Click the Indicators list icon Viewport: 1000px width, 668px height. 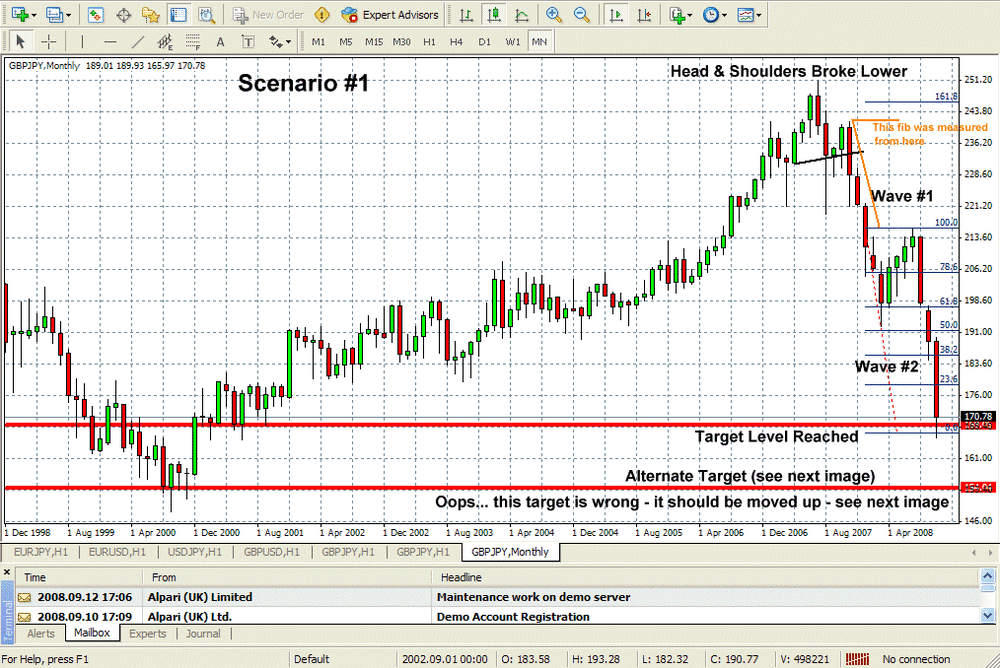[x=677, y=15]
